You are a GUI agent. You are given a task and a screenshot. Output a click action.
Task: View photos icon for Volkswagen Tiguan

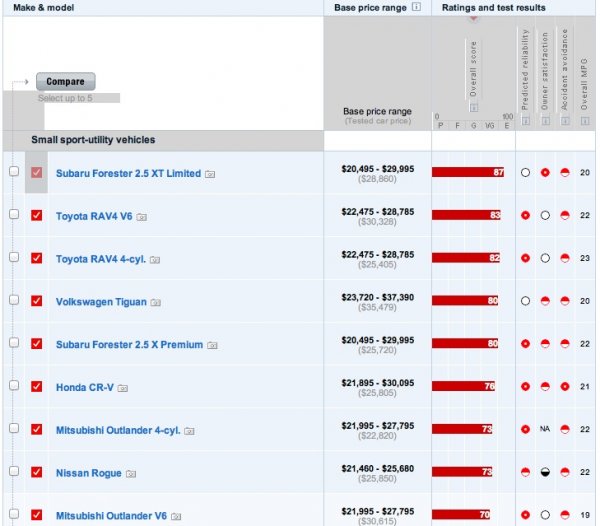(156, 301)
